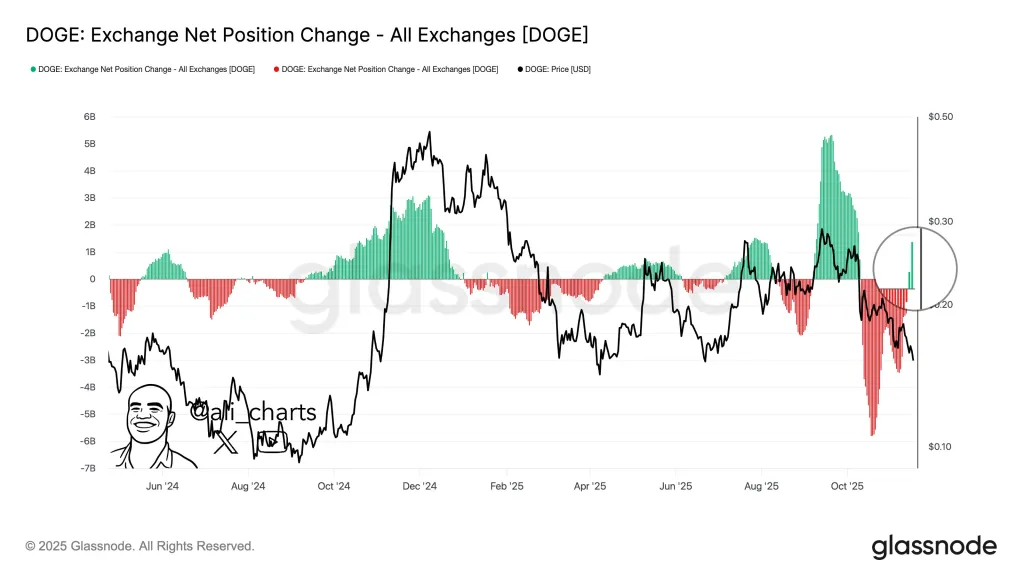
Task: Click the 6B left axis label
Action: [x=89, y=117]
